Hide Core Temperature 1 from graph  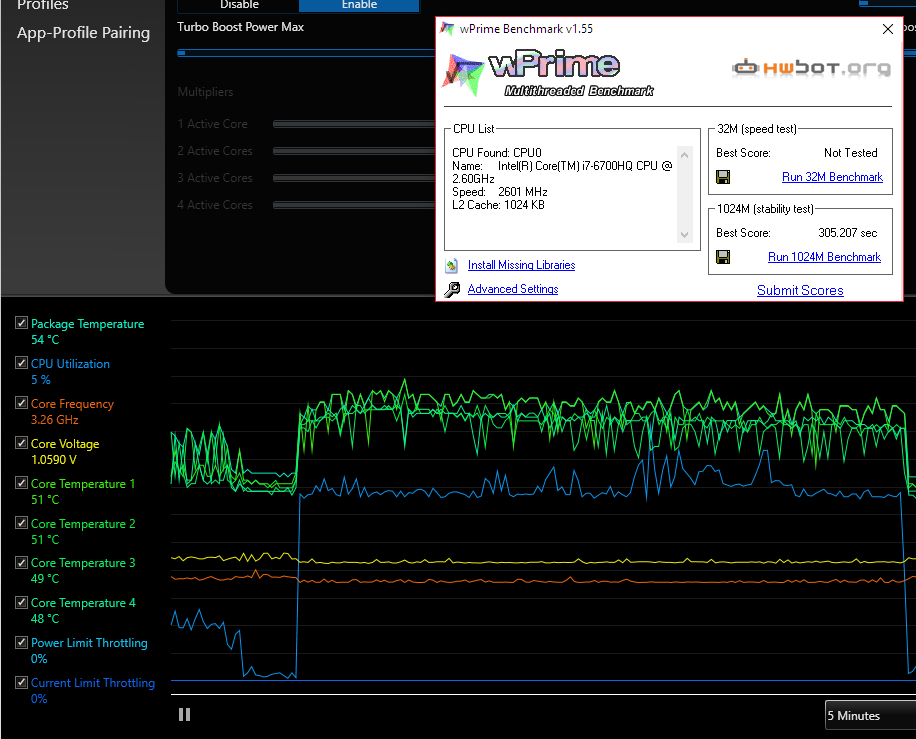[22, 483]
